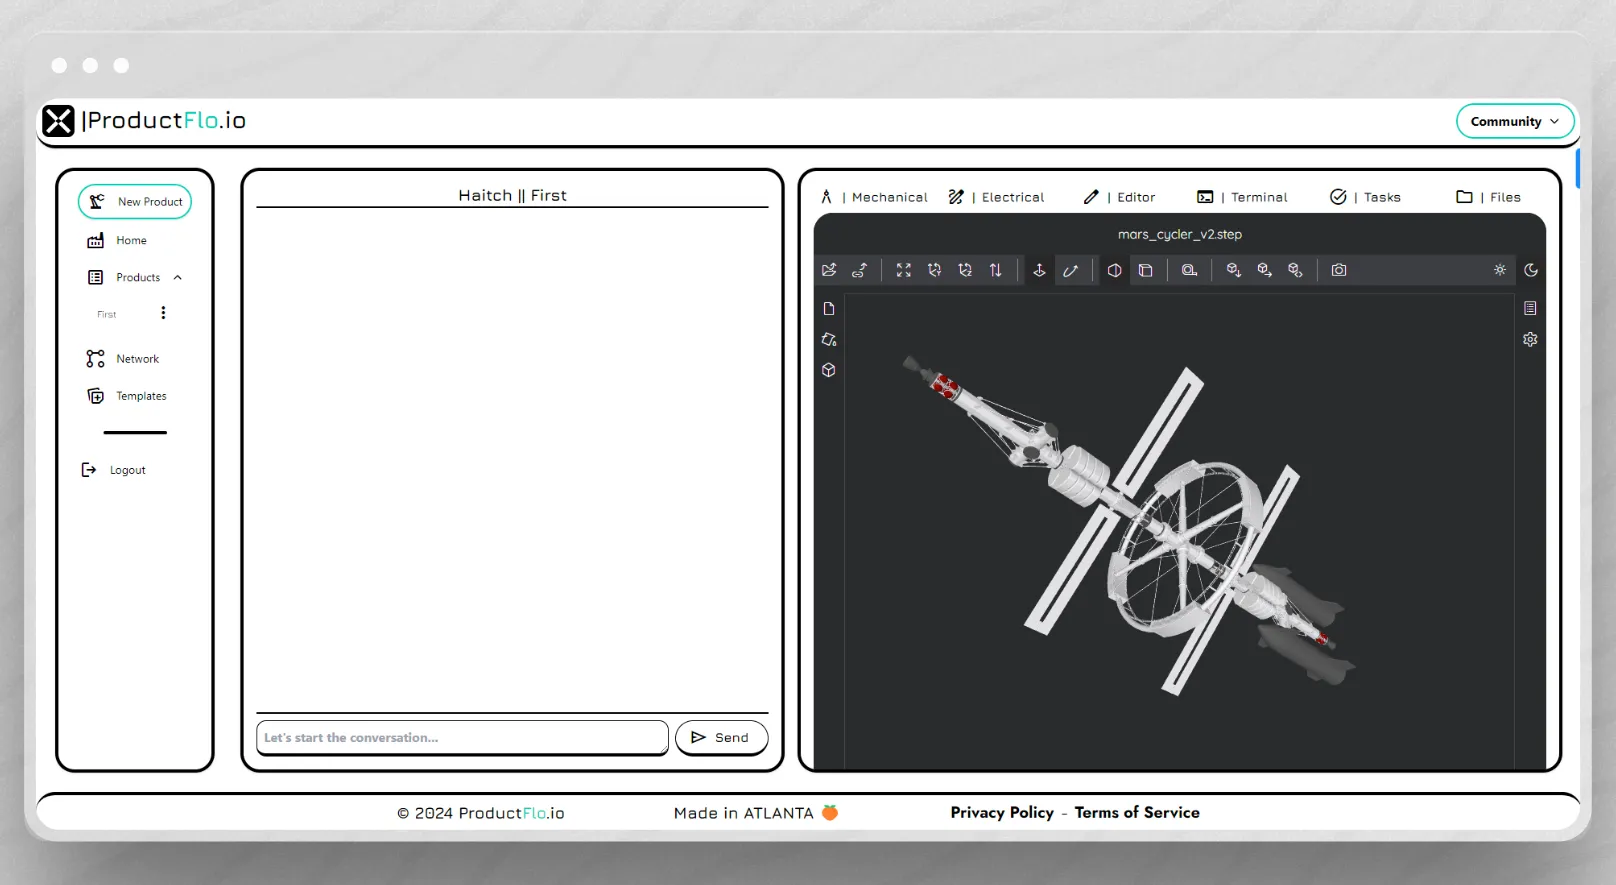Switch to the Electrical tab
1616x885 pixels.
click(x=997, y=197)
